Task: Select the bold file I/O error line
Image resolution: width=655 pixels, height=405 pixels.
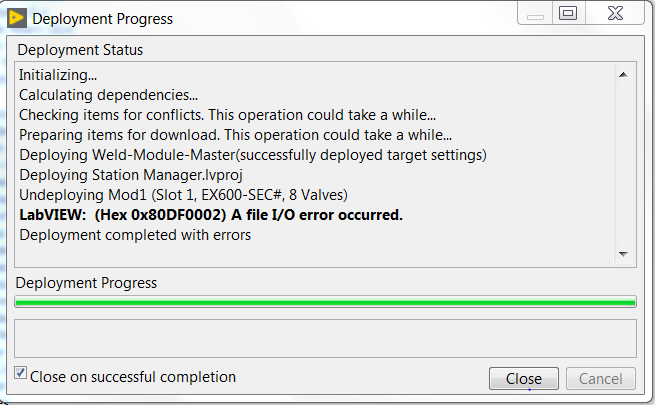Action: point(211,215)
